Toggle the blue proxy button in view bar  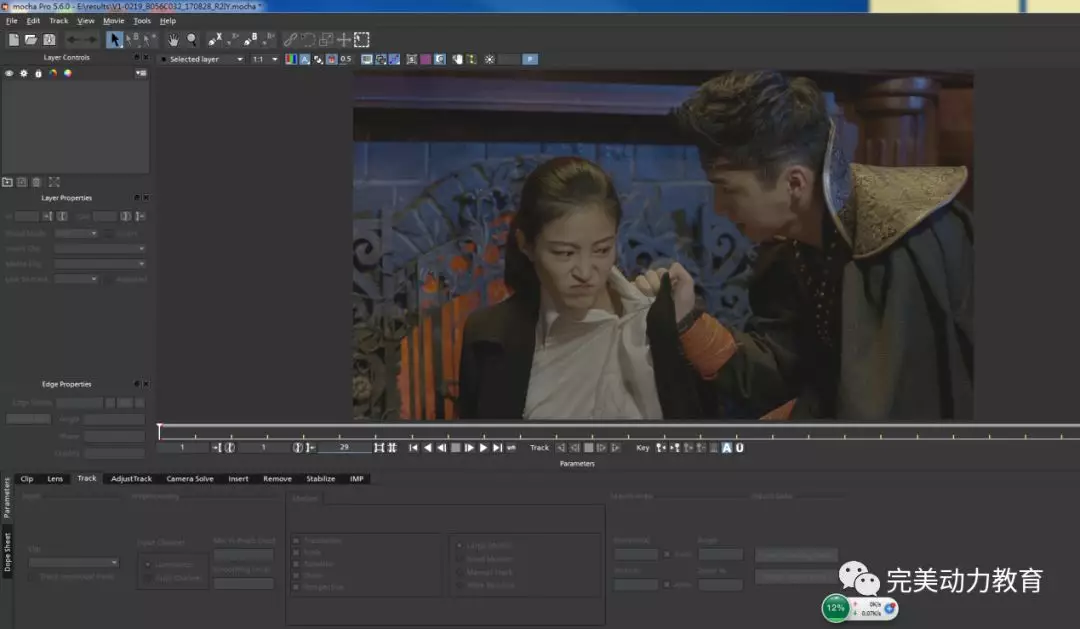click(530, 59)
